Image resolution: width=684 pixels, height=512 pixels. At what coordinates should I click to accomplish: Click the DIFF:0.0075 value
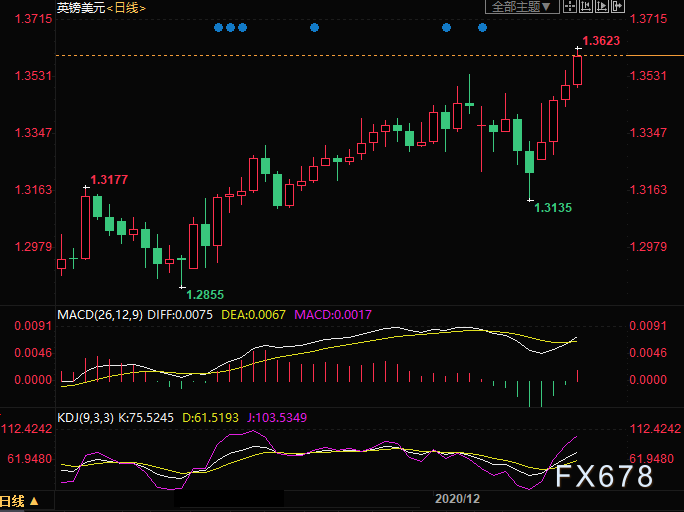(180, 315)
